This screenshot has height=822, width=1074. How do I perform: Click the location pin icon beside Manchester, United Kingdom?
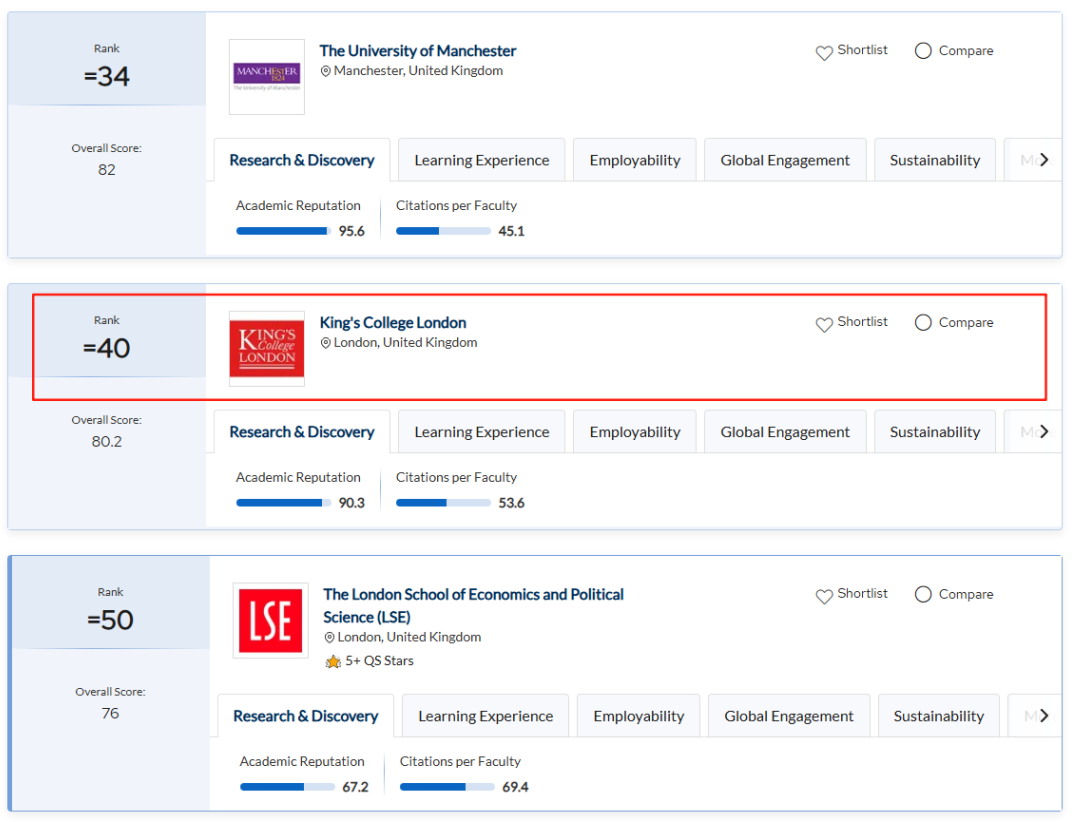pyautogui.click(x=326, y=71)
